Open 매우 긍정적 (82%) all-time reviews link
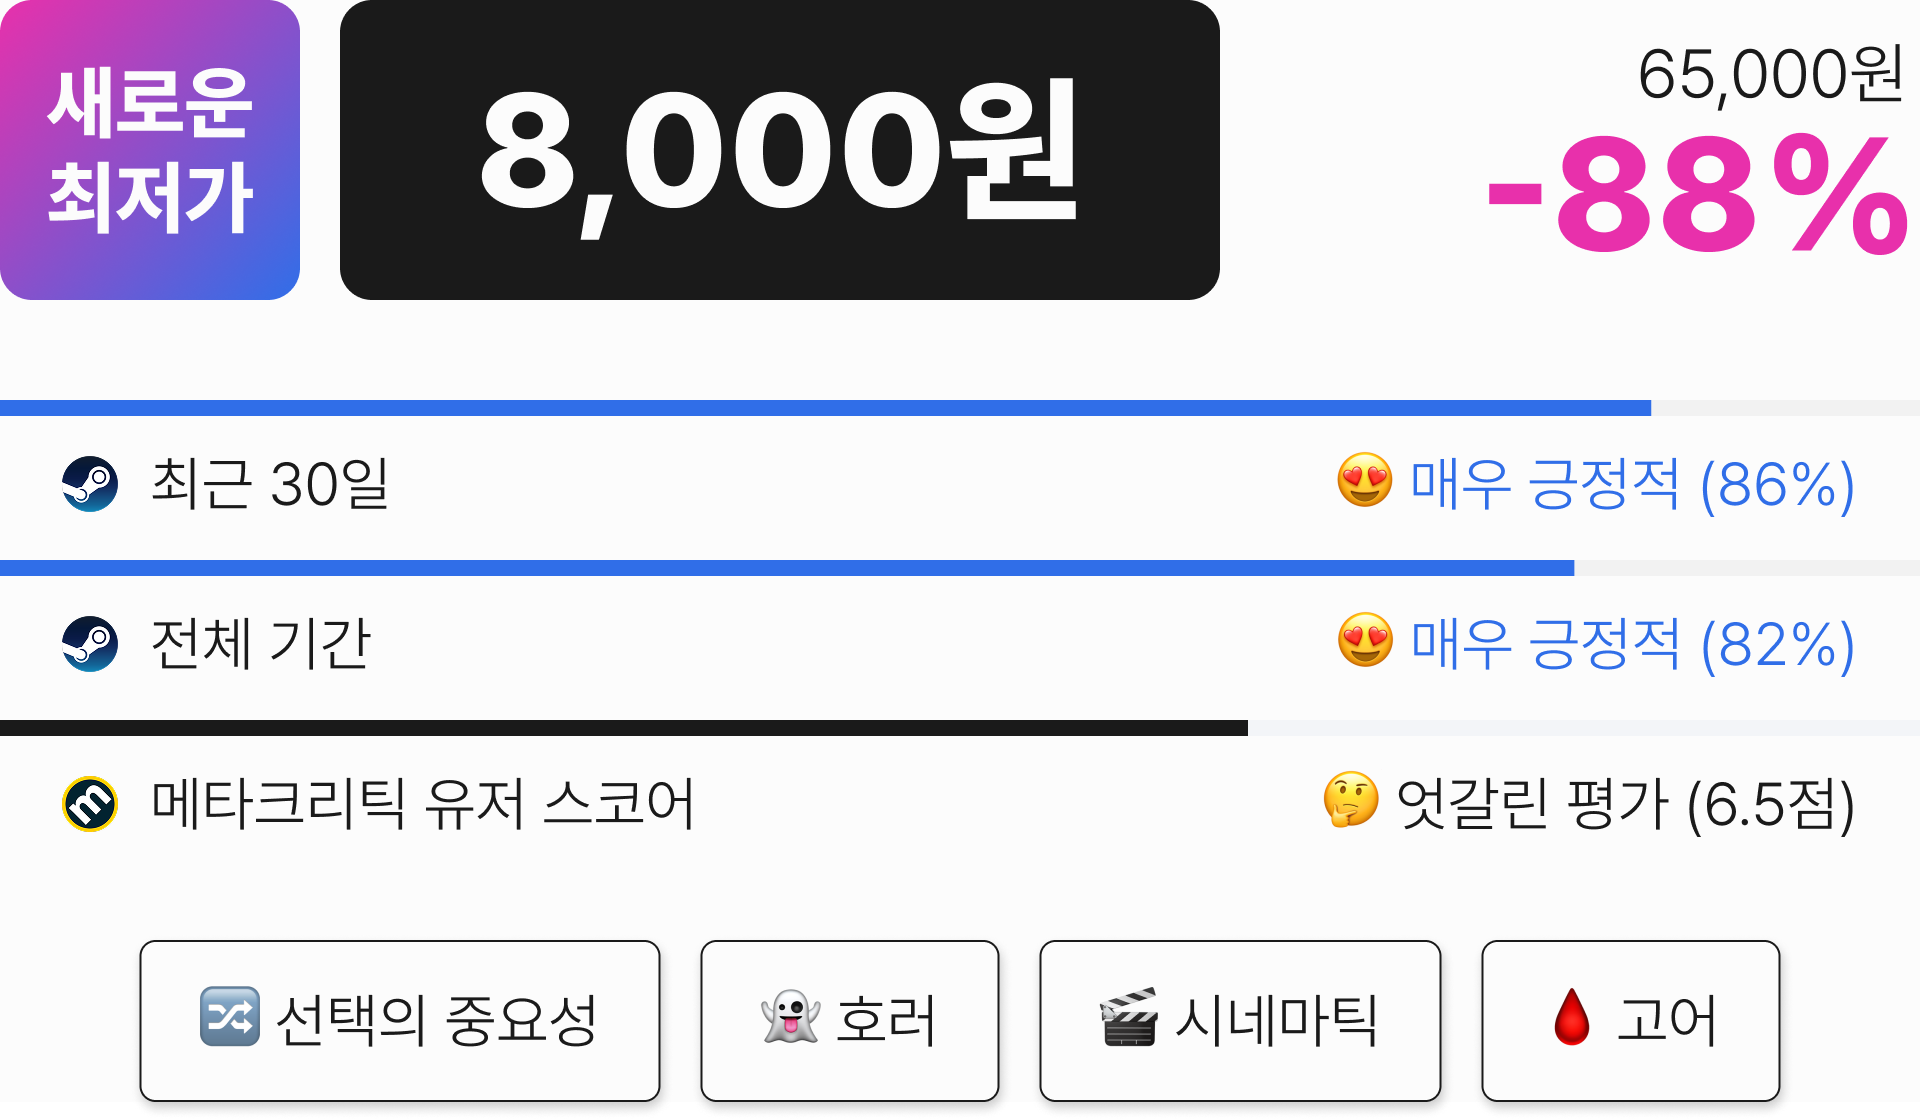 1632,644
